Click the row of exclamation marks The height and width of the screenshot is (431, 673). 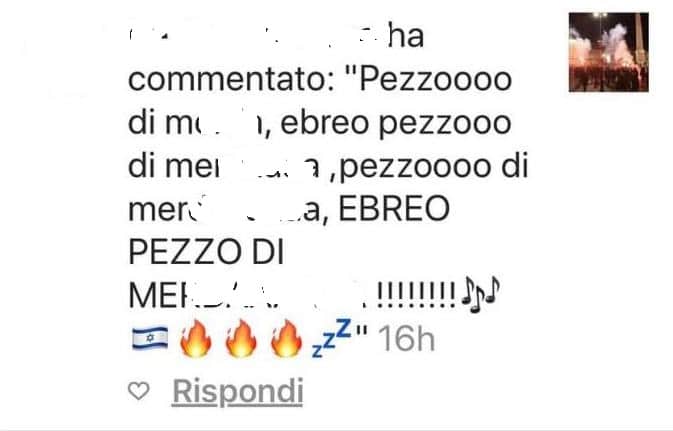(415, 294)
